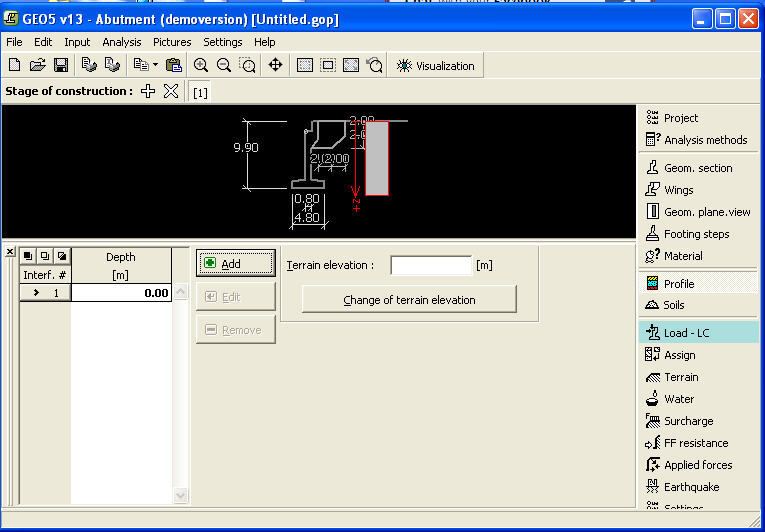This screenshot has height=532, width=765.
Task: Open Geom. plane.view in the sidebar
Action: coord(699,212)
